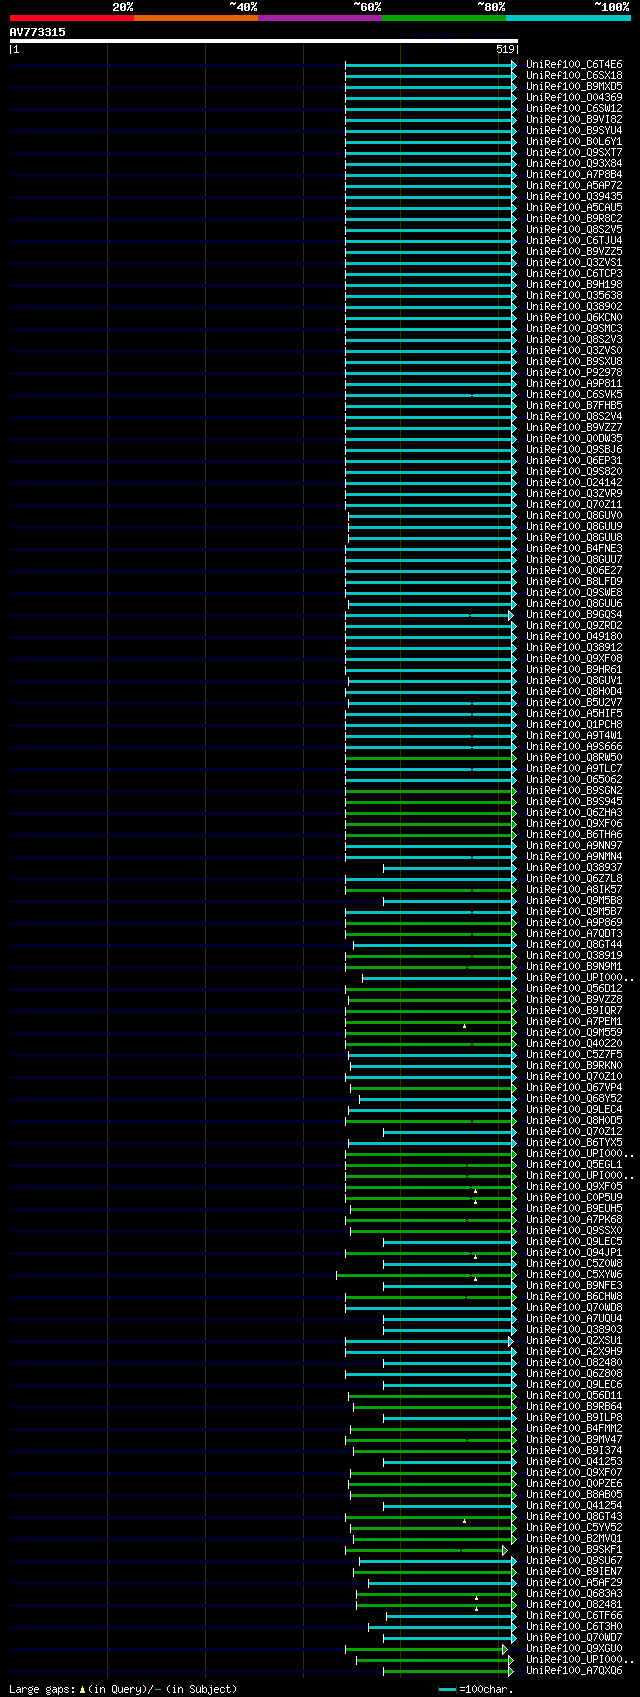Viewport: 640px width, 1697px height.
Task: Select label UniRef100_Q8GUU9
Action: coord(574,526)
